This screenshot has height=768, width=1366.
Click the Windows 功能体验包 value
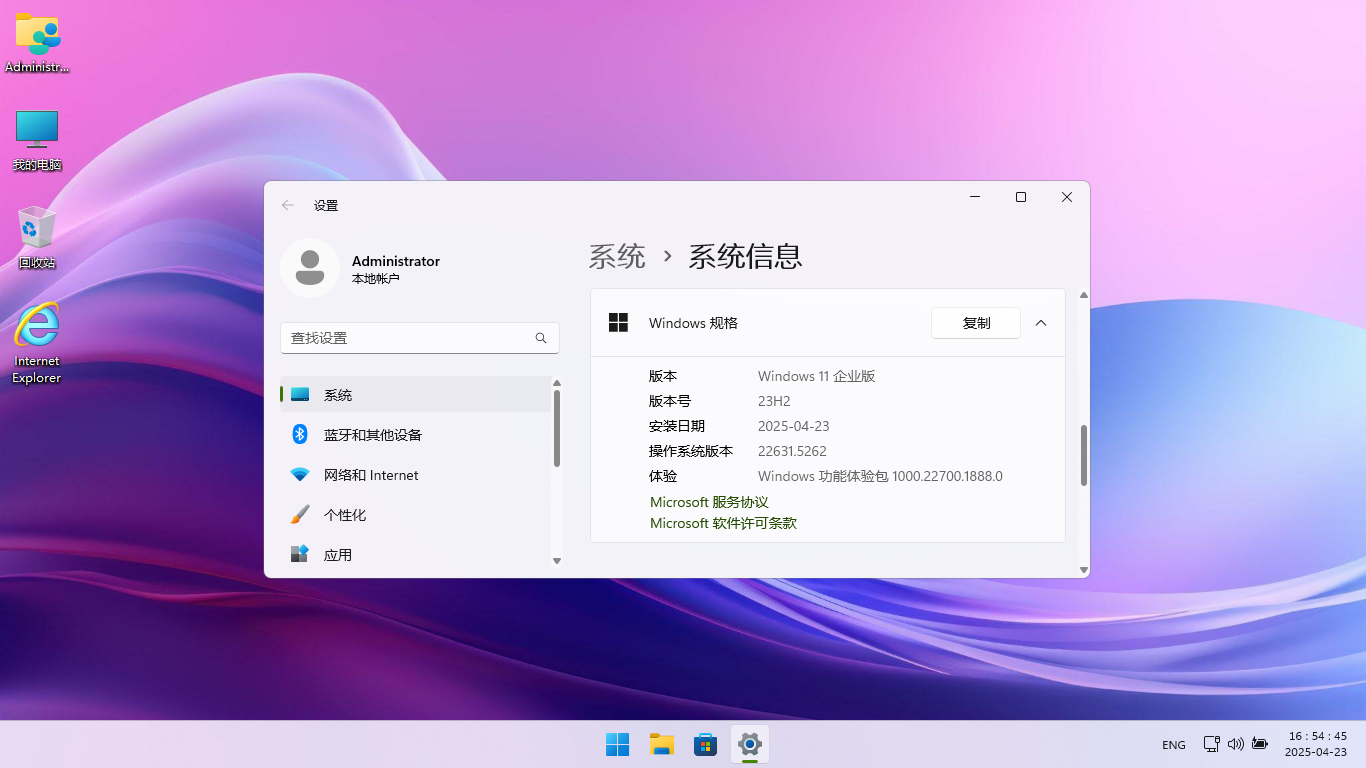[x=880, y=476]
